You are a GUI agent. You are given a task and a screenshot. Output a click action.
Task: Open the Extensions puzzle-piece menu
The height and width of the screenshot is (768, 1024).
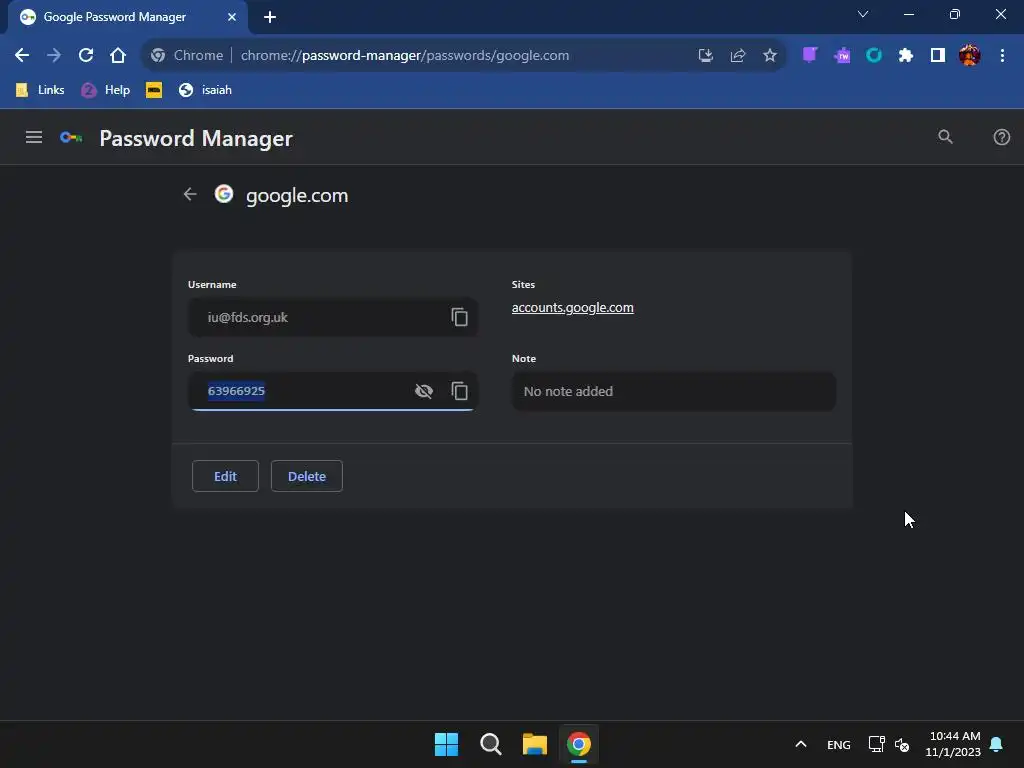[x=906, y=56]
